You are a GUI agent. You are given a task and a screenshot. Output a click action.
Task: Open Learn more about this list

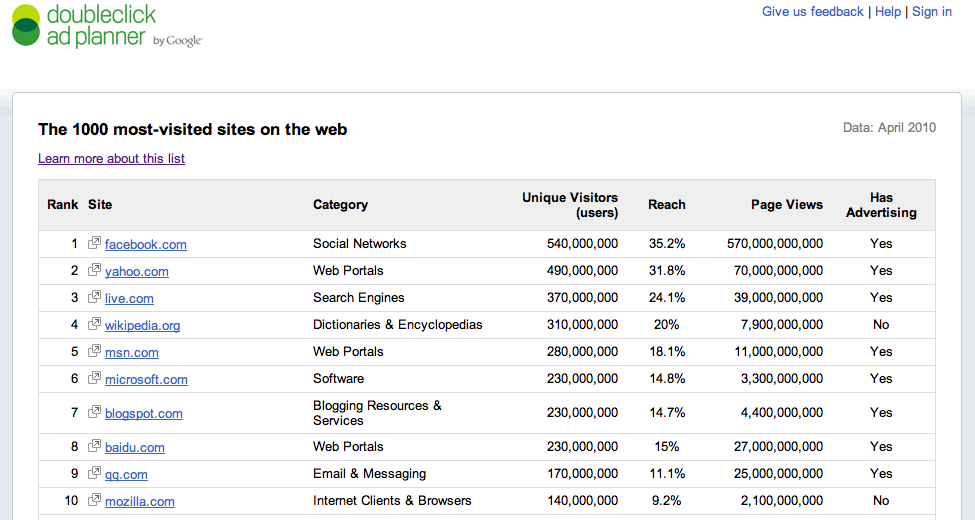pos(111,159)
